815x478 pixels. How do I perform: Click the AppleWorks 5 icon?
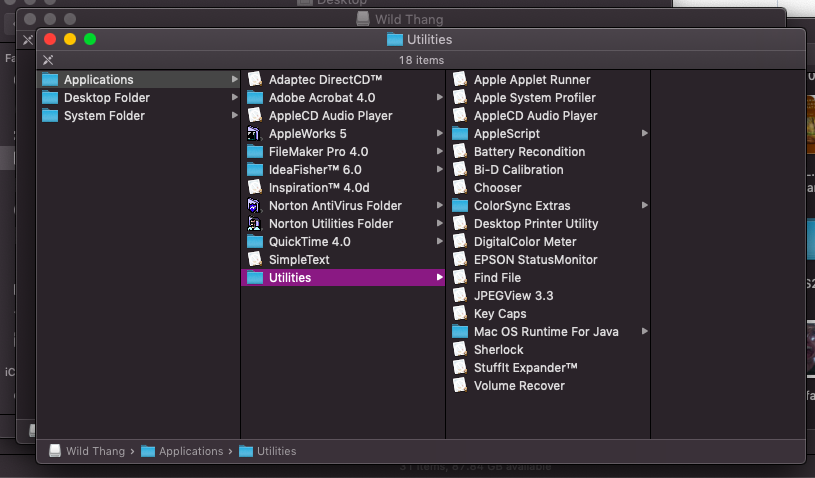[x=254, y=134]
